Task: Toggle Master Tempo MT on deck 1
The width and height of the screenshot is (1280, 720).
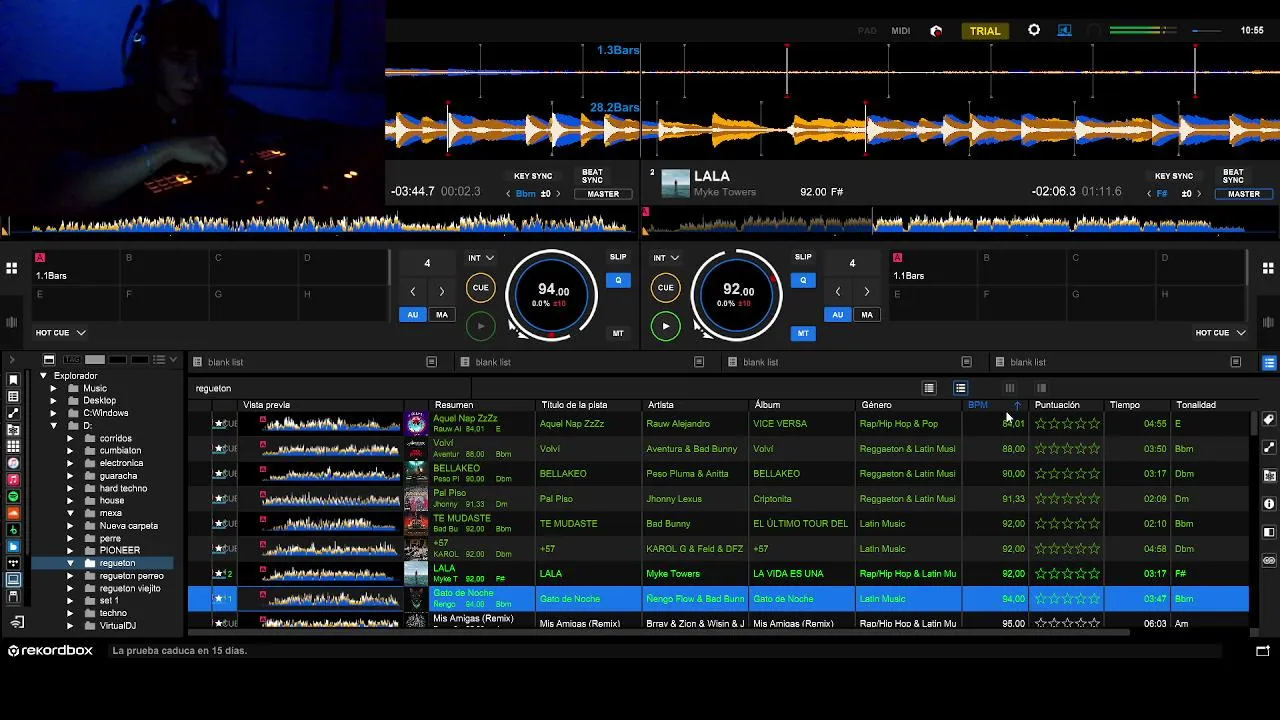Action: click(618, 333)
